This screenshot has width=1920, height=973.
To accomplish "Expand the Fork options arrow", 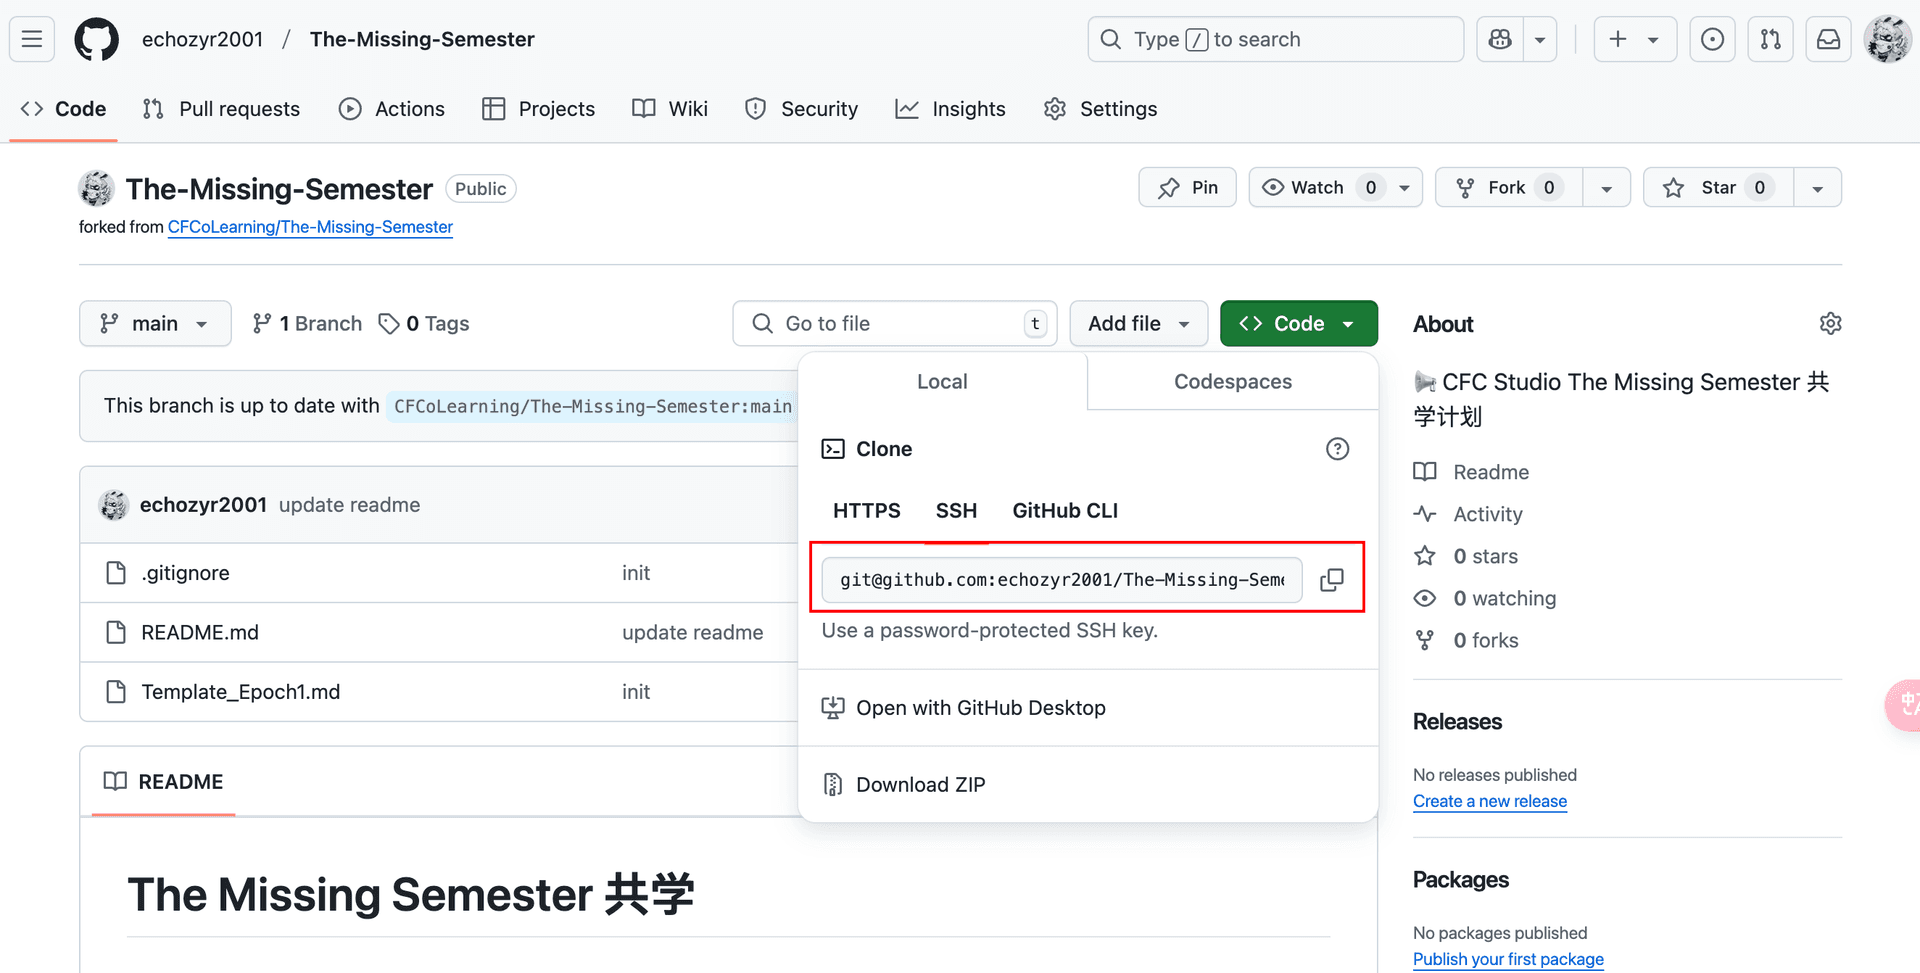I will tap(1606, 188).
